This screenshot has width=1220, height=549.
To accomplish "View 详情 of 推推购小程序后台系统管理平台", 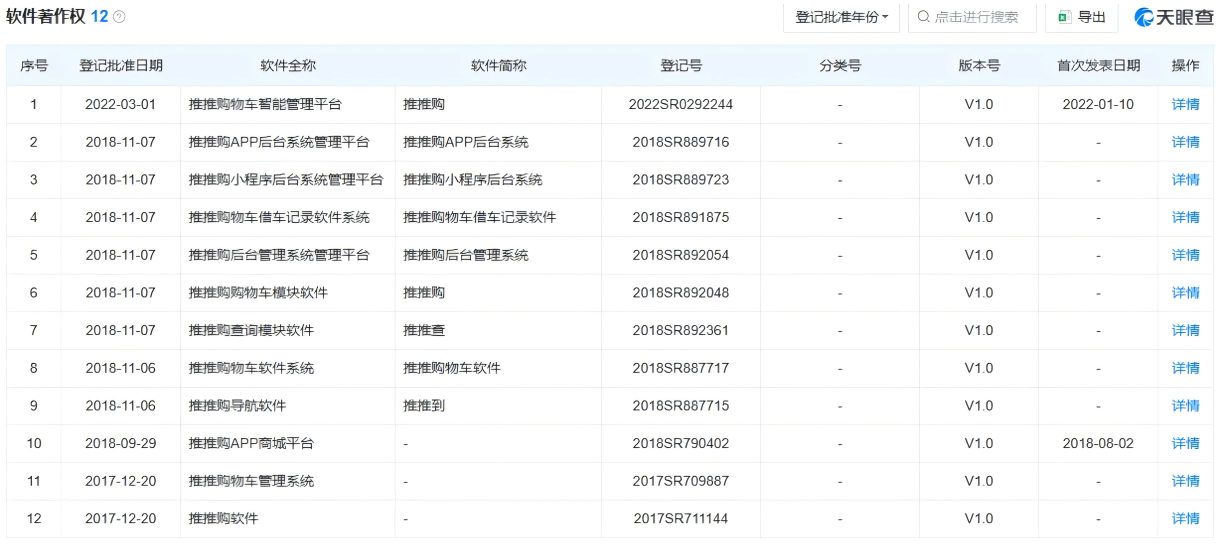I will click(1185, 180).
